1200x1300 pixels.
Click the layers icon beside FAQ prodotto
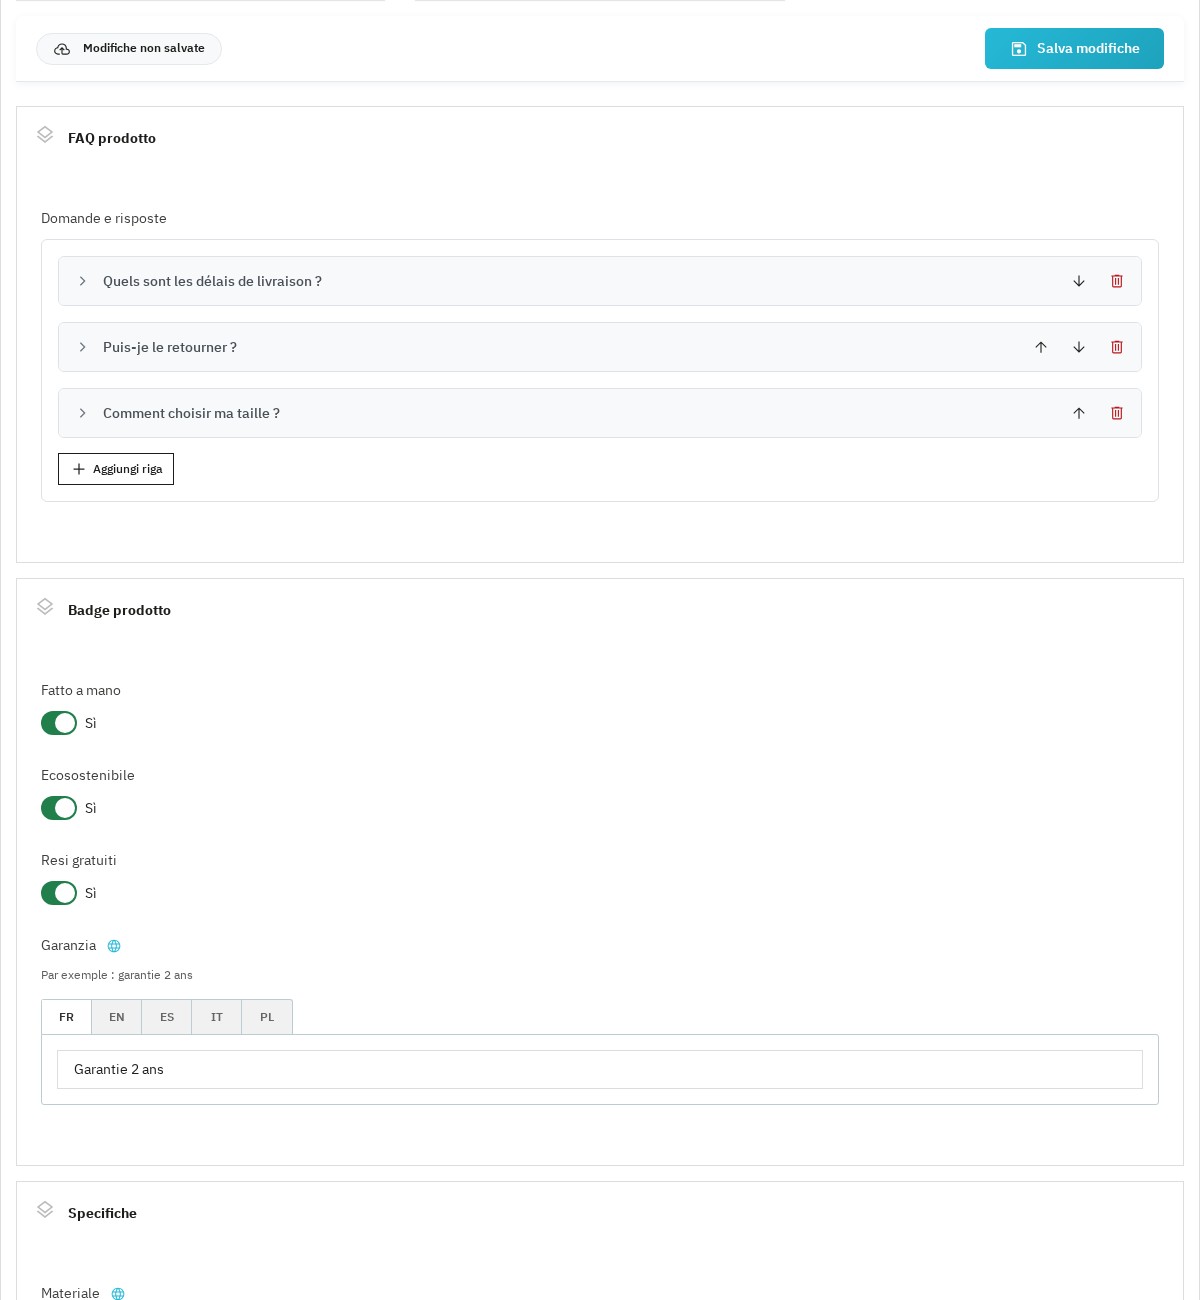tap(45, 135)
